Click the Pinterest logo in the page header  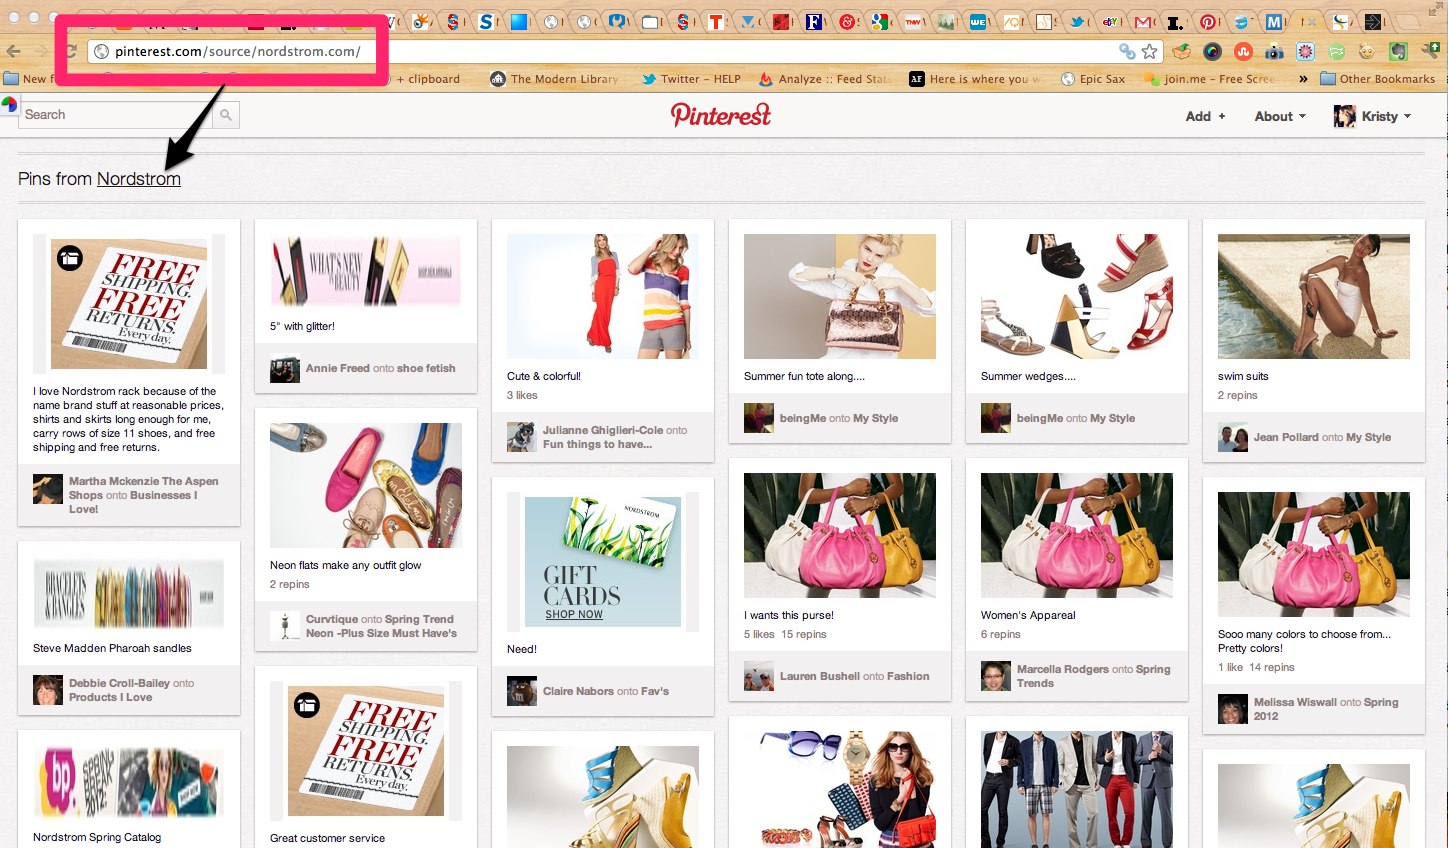tap(720, 114)
